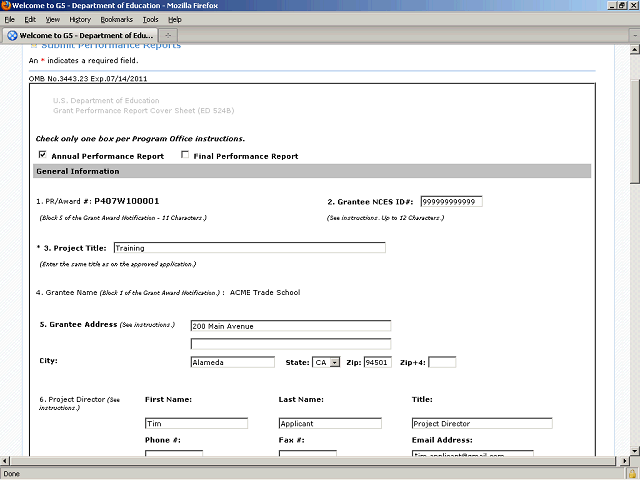Open a new tab with plus button
The height and width of the screenshot is (480, 640).
168,36
